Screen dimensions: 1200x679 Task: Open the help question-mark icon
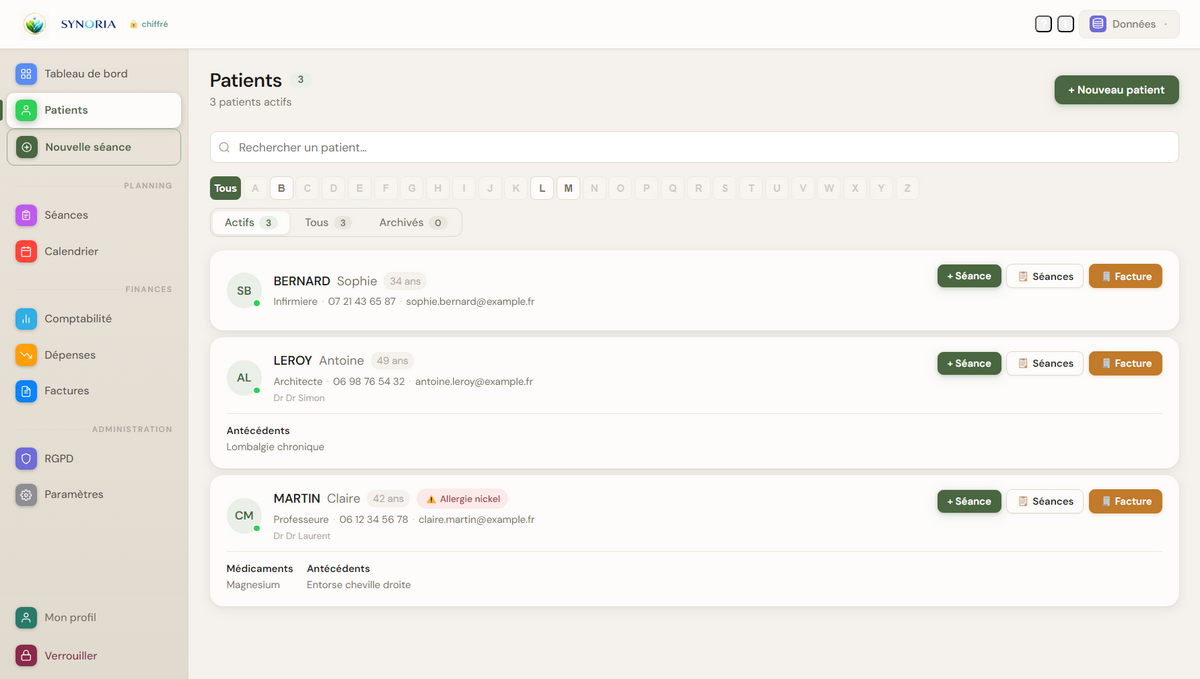(x=1043, y=24)
